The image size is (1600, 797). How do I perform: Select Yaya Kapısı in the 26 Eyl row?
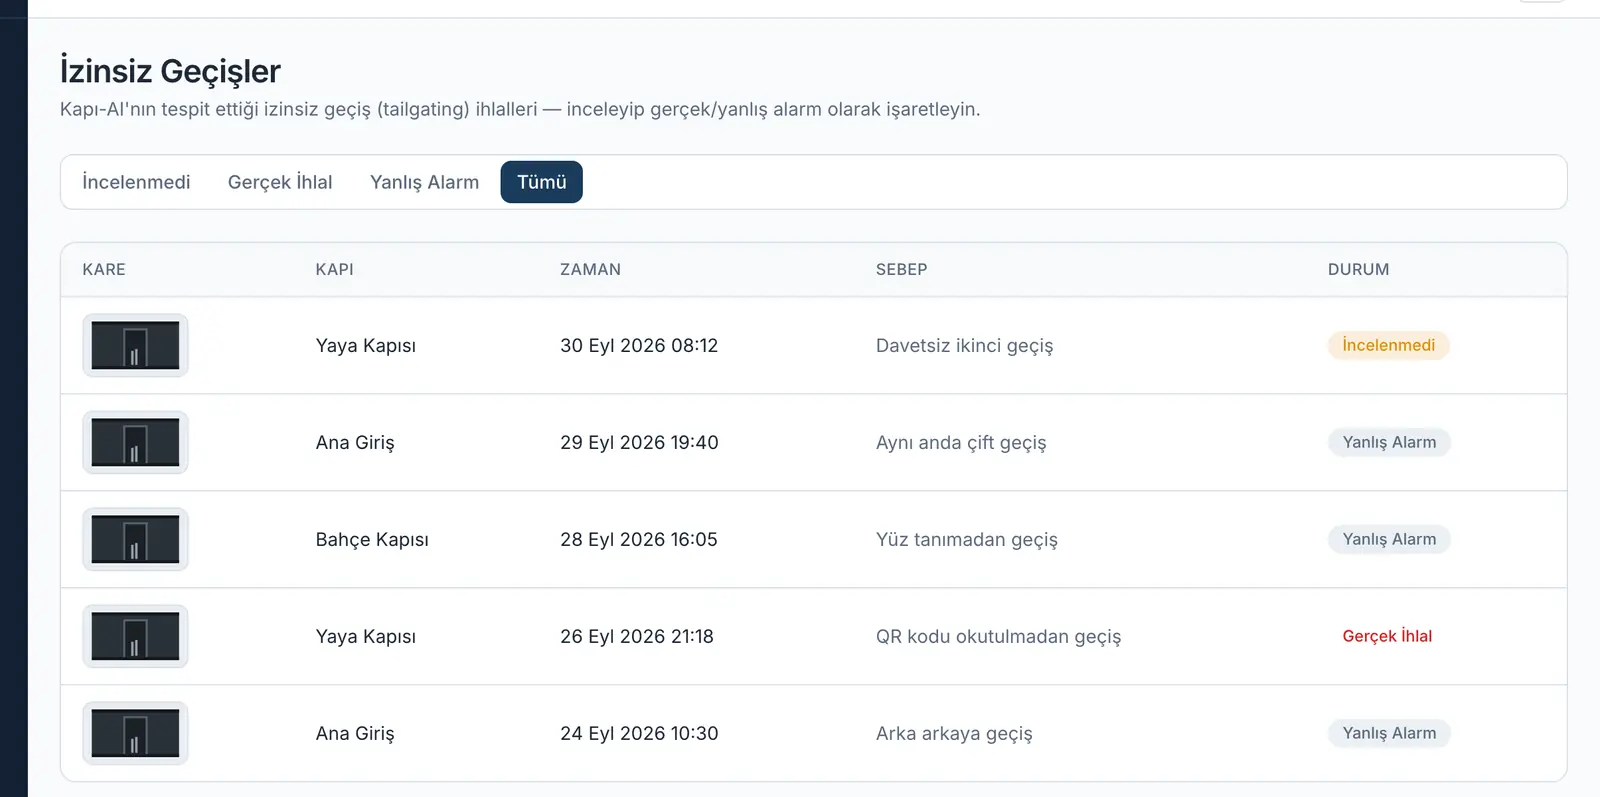click(366, 636)
